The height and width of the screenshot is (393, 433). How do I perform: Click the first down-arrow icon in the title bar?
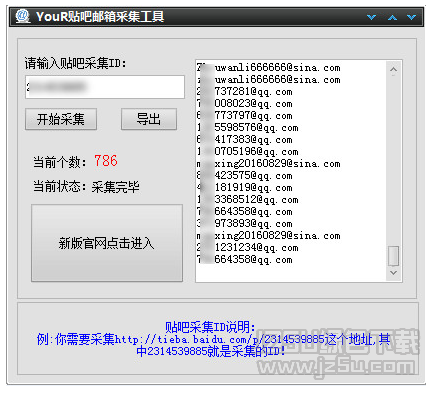372,17
